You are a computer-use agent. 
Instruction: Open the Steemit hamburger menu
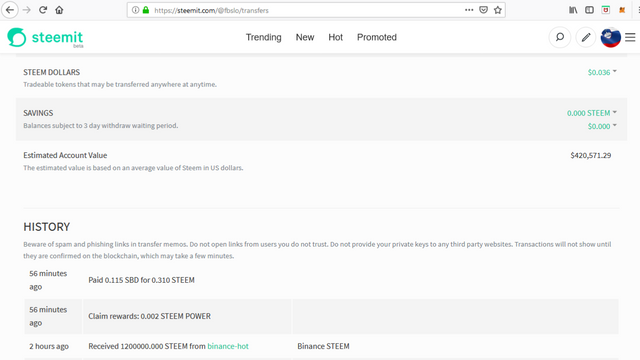click(x=630, y=37)
